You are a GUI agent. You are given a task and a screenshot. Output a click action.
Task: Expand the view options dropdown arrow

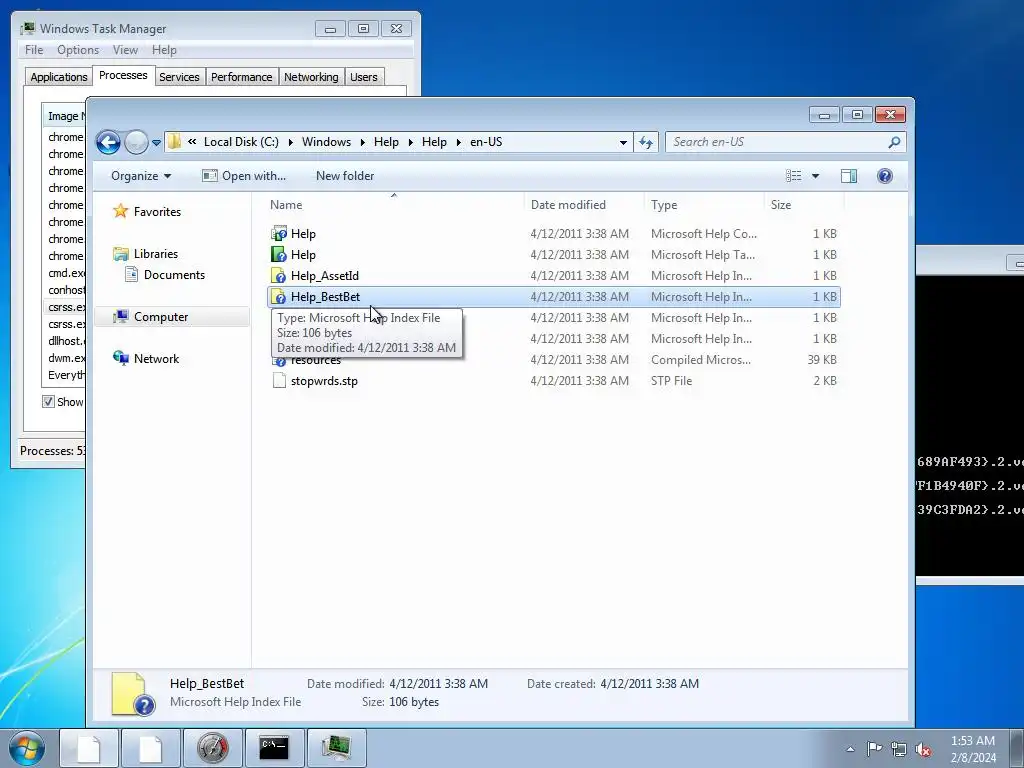[815, 176]
